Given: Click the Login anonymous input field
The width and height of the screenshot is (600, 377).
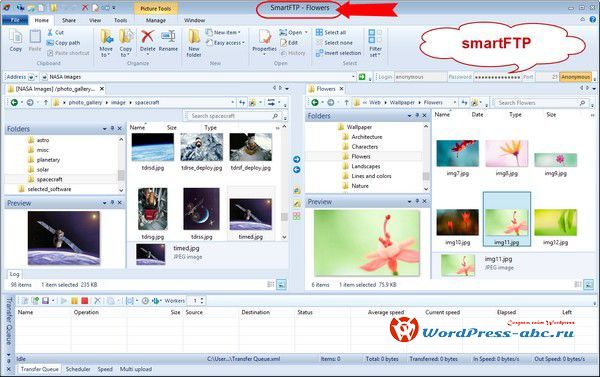Looking at the screenshot, I should point(420,77).
